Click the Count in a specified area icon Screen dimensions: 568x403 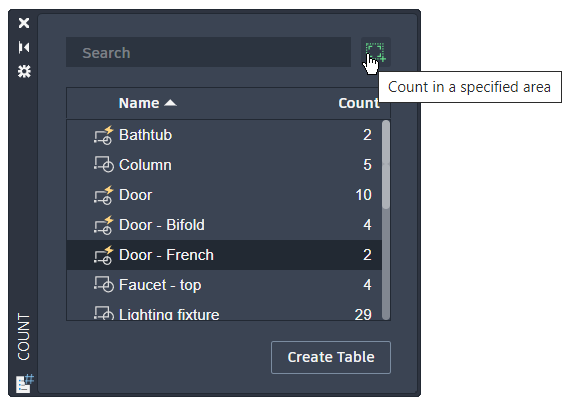pos(375,52)
